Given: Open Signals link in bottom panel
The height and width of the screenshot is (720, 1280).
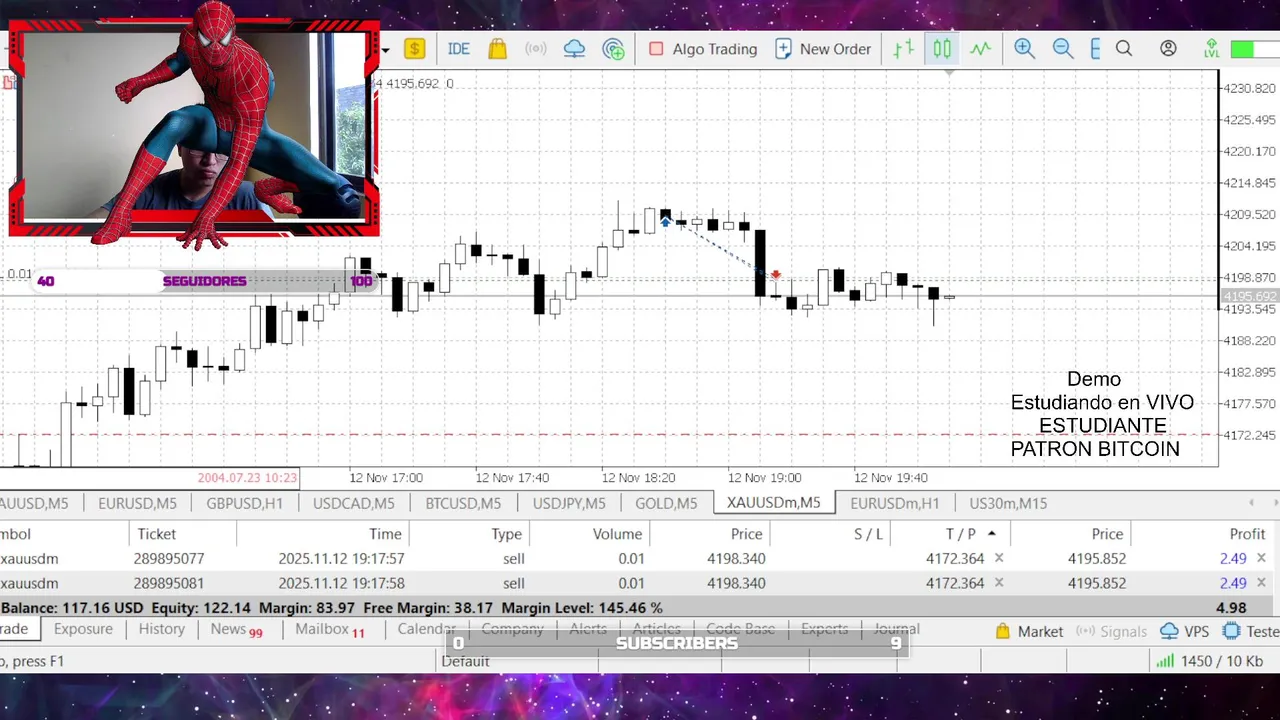Looking at the screenshot, I should pyautogui.click(x=1111, y=631).
